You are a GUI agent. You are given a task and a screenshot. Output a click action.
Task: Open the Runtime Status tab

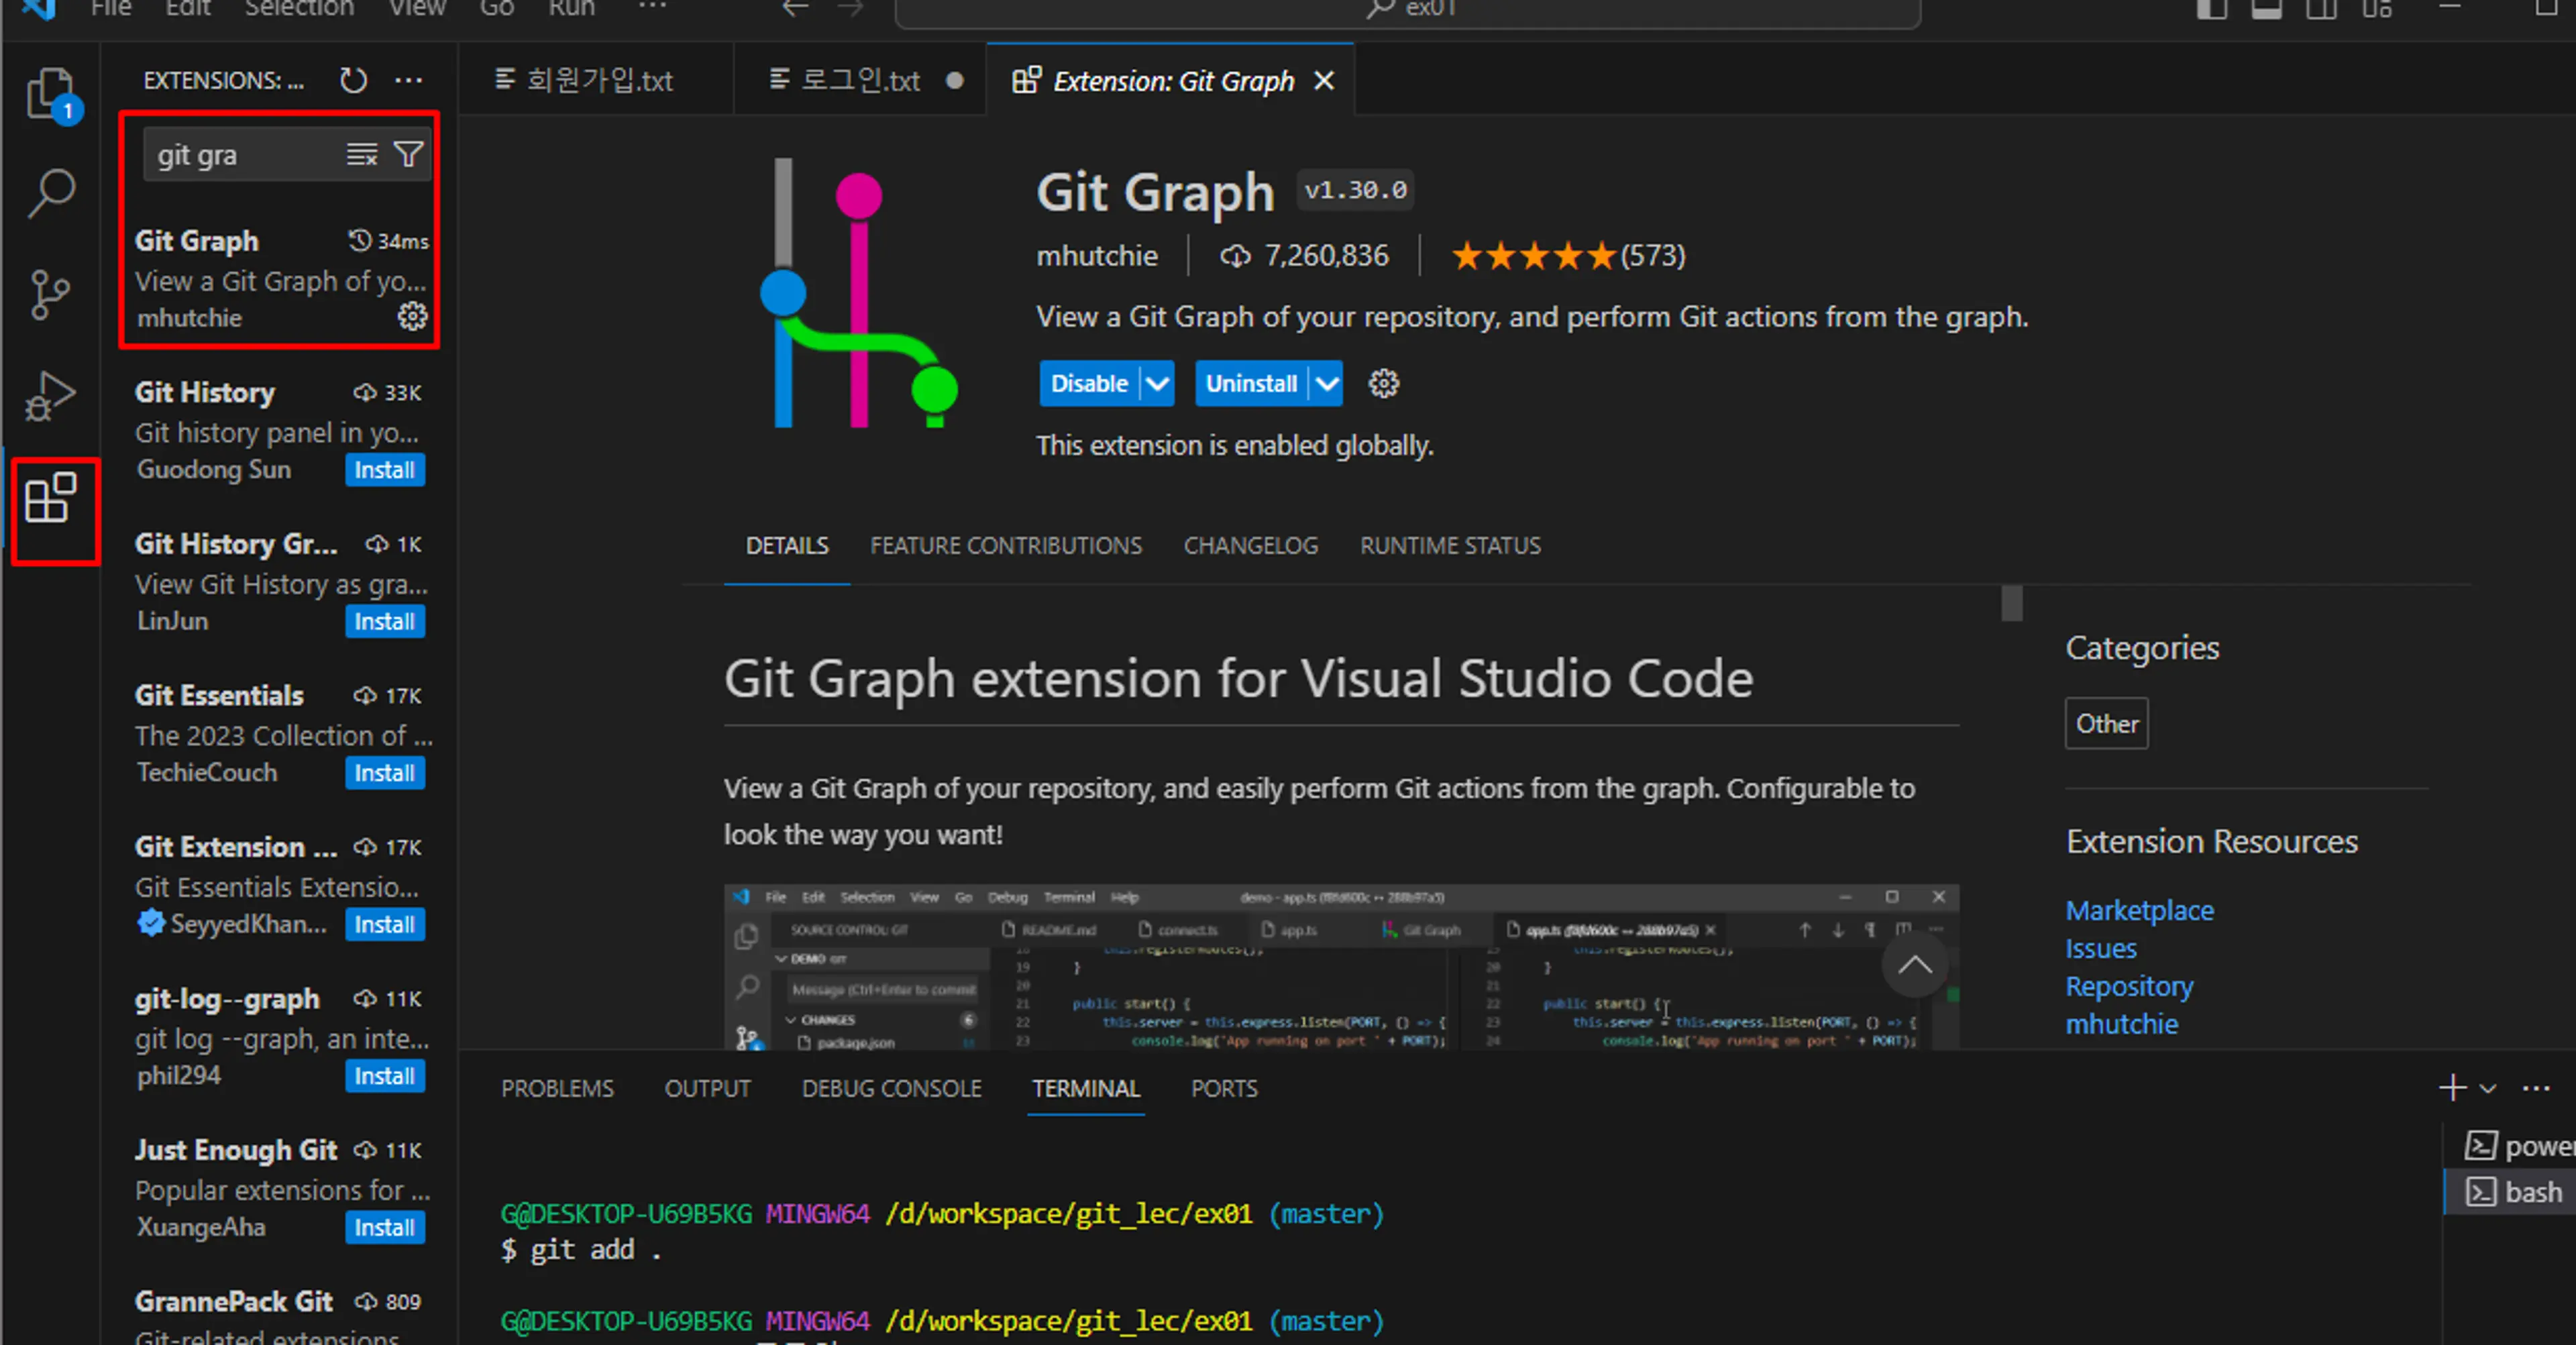1450,546
